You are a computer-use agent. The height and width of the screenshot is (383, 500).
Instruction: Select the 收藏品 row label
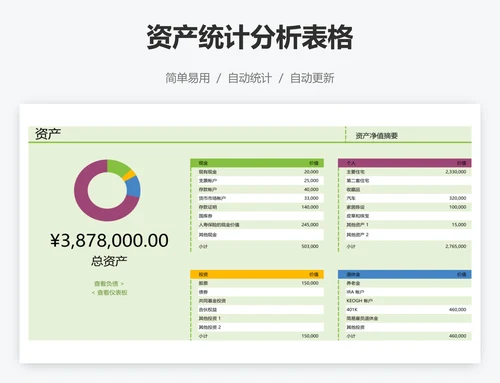coord(353,189)
